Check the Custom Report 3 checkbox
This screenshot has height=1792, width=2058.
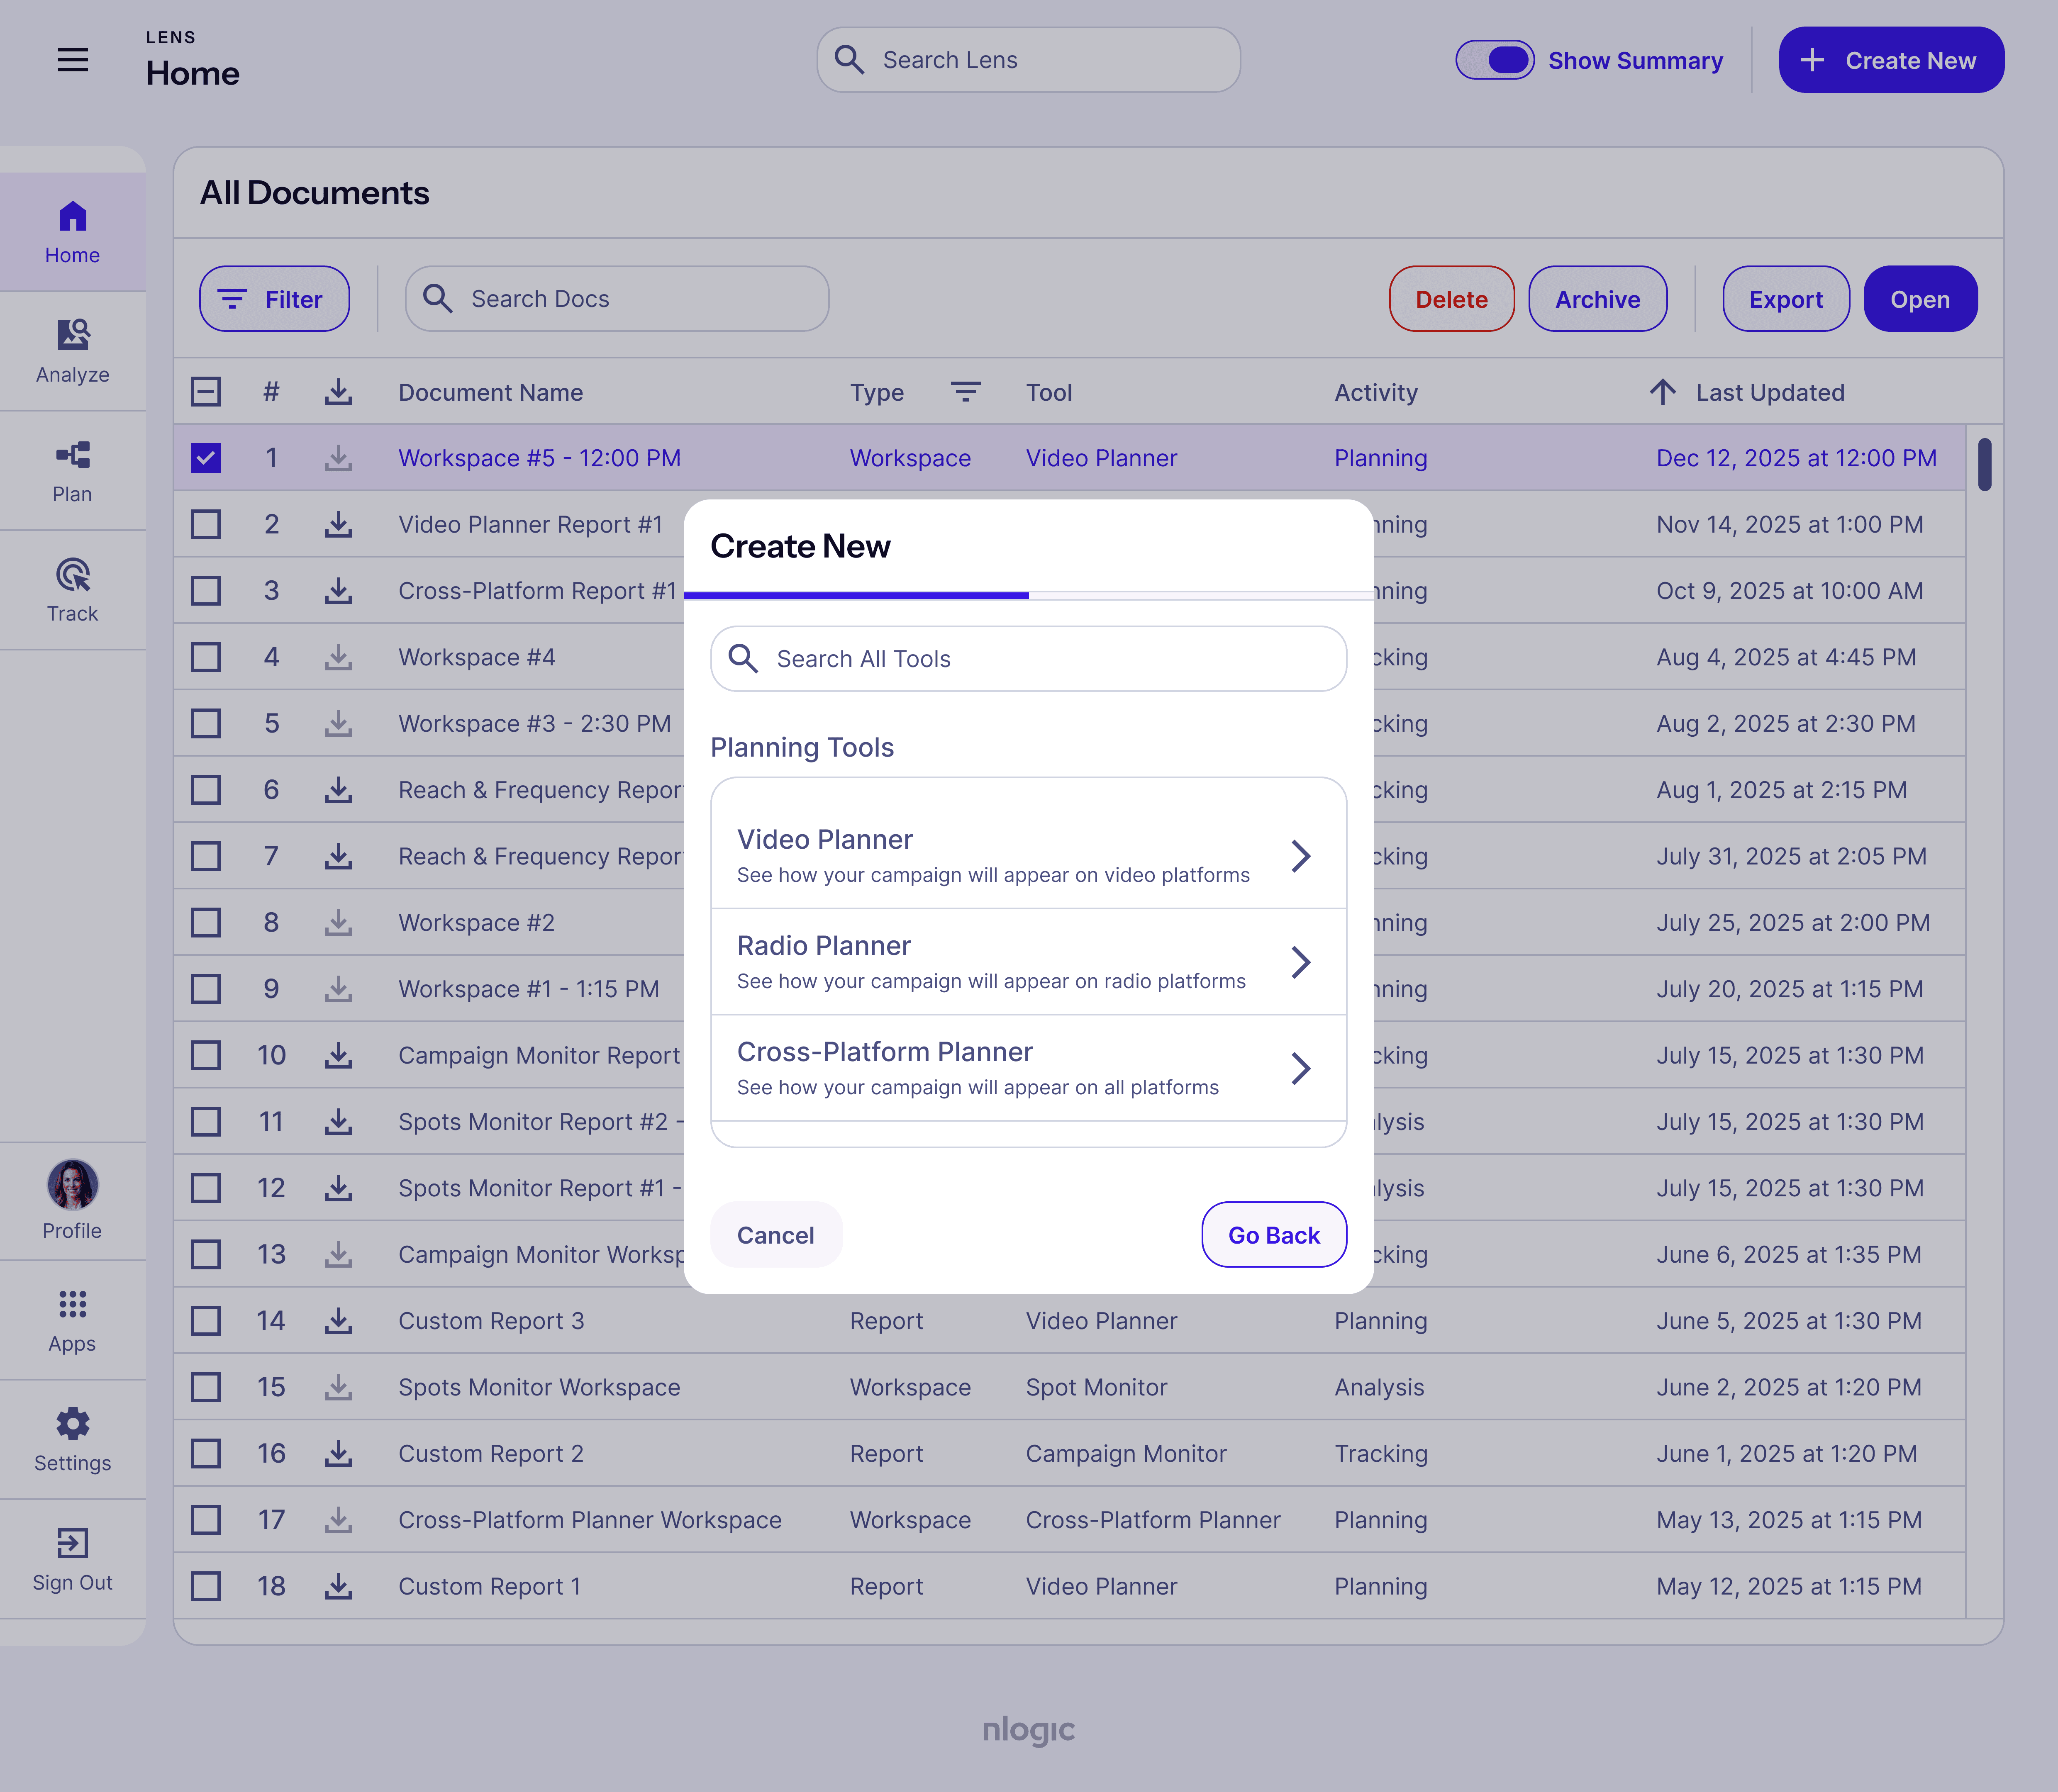click(206, 1321)
